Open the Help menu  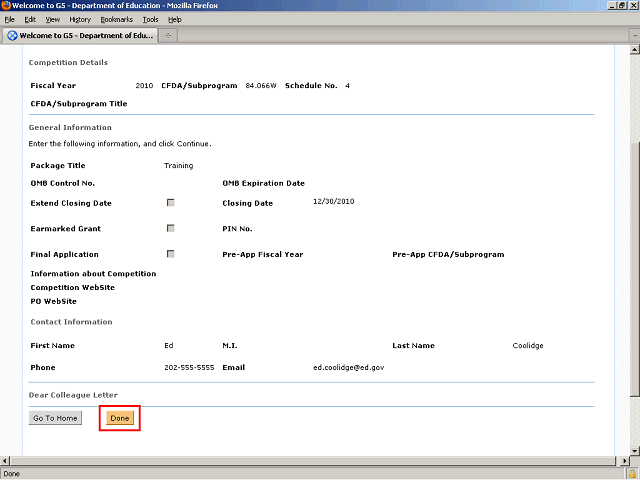pyautogui.click(x=175, y=19)
